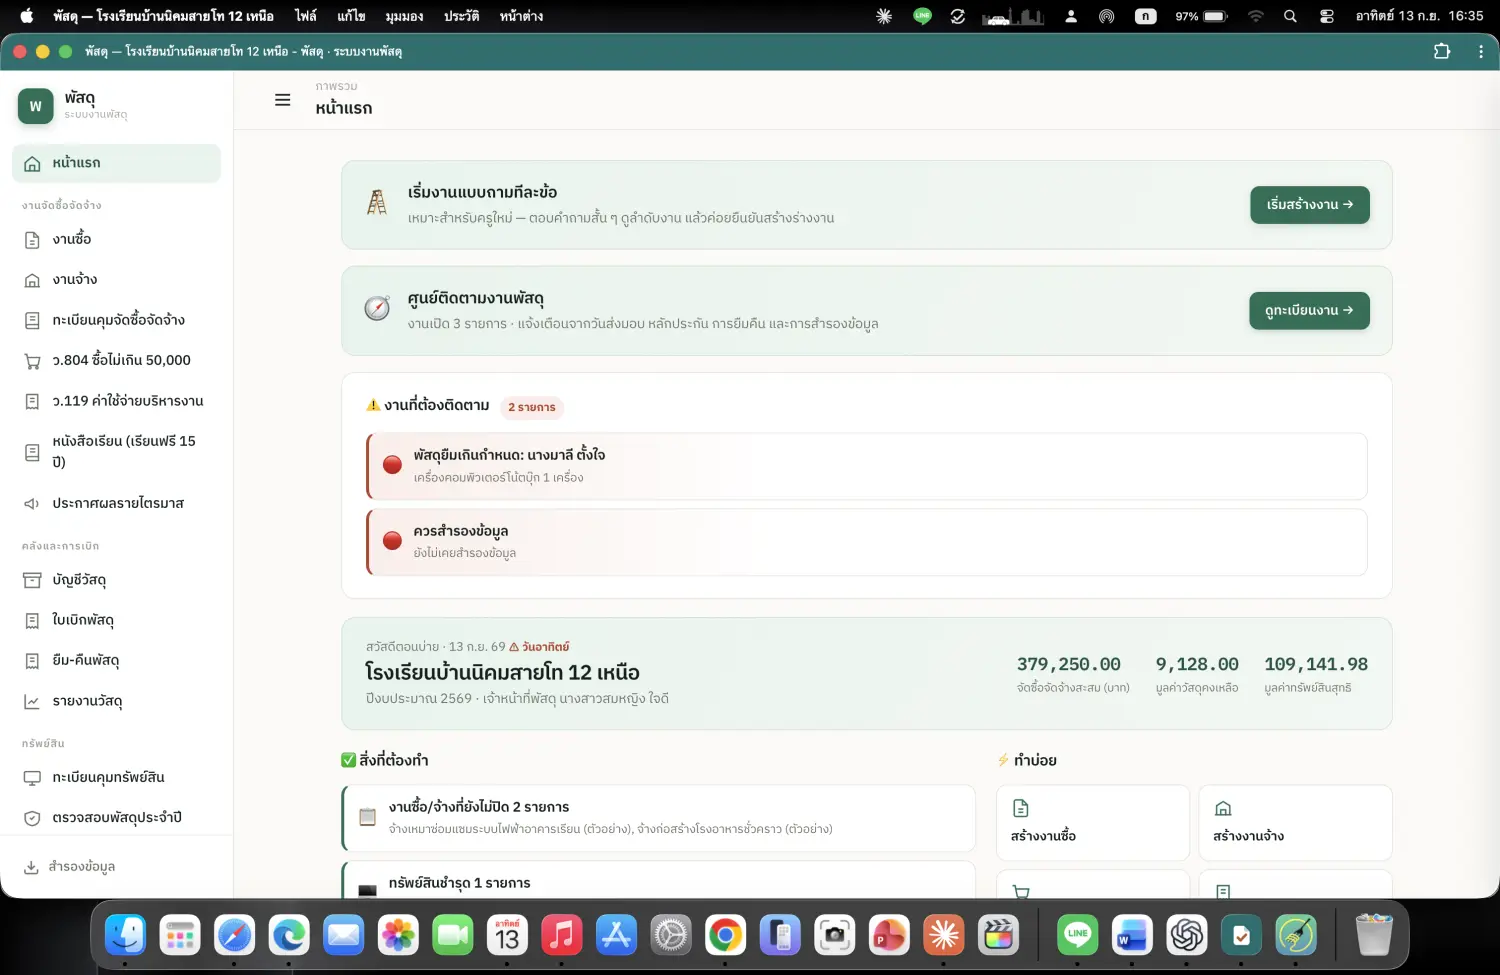Click เริ่มสร้างงาน button
The width and height of the screenshot is (1500, 975).
coord(1310,205)
